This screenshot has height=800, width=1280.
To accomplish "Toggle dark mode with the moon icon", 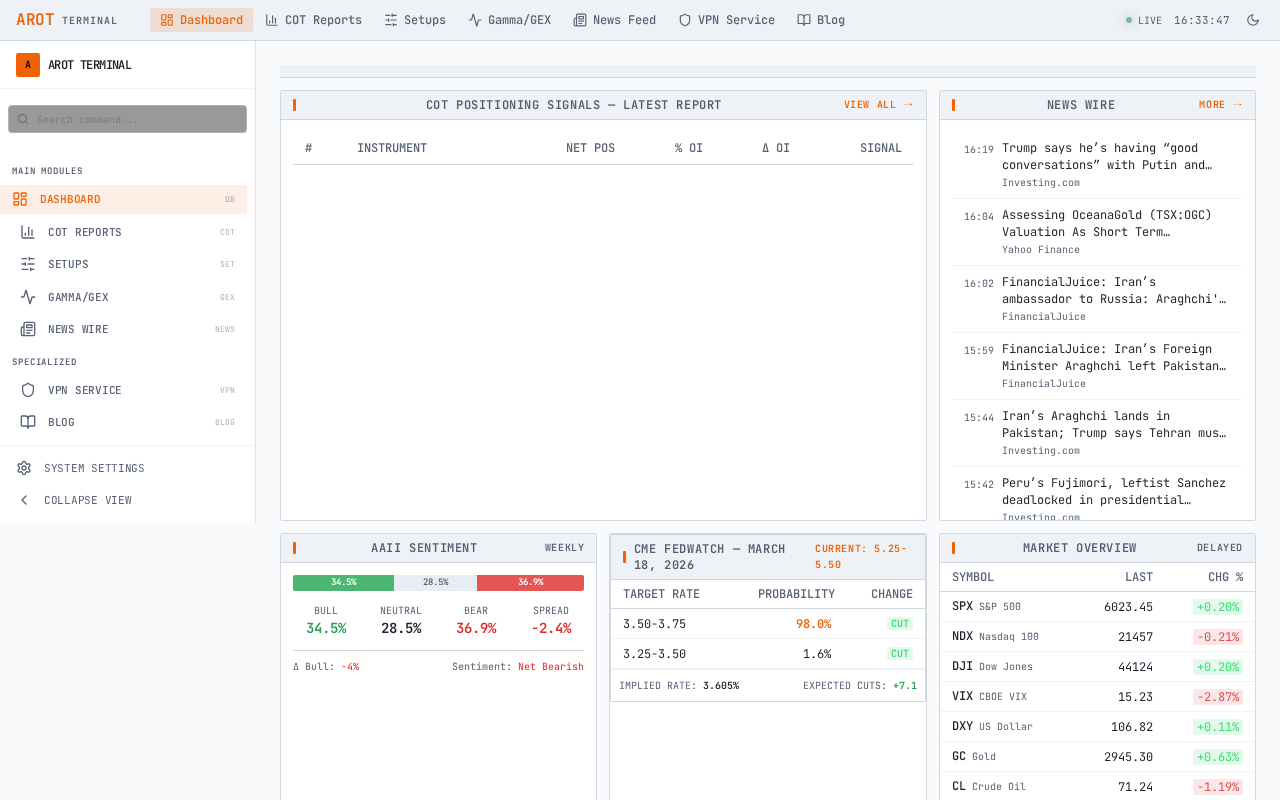I will (1253, 20).
